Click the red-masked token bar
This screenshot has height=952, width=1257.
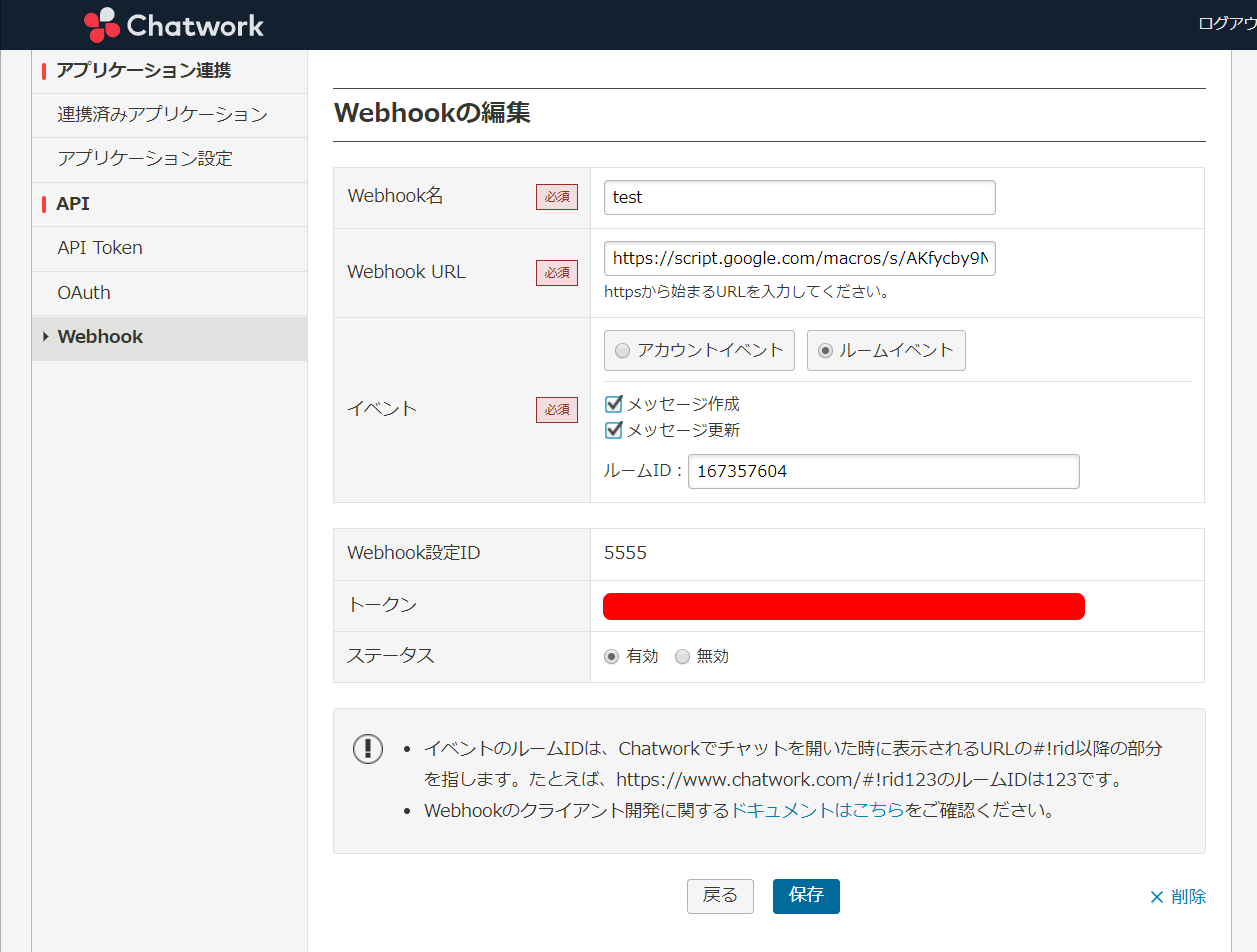[x=843, y=606]
